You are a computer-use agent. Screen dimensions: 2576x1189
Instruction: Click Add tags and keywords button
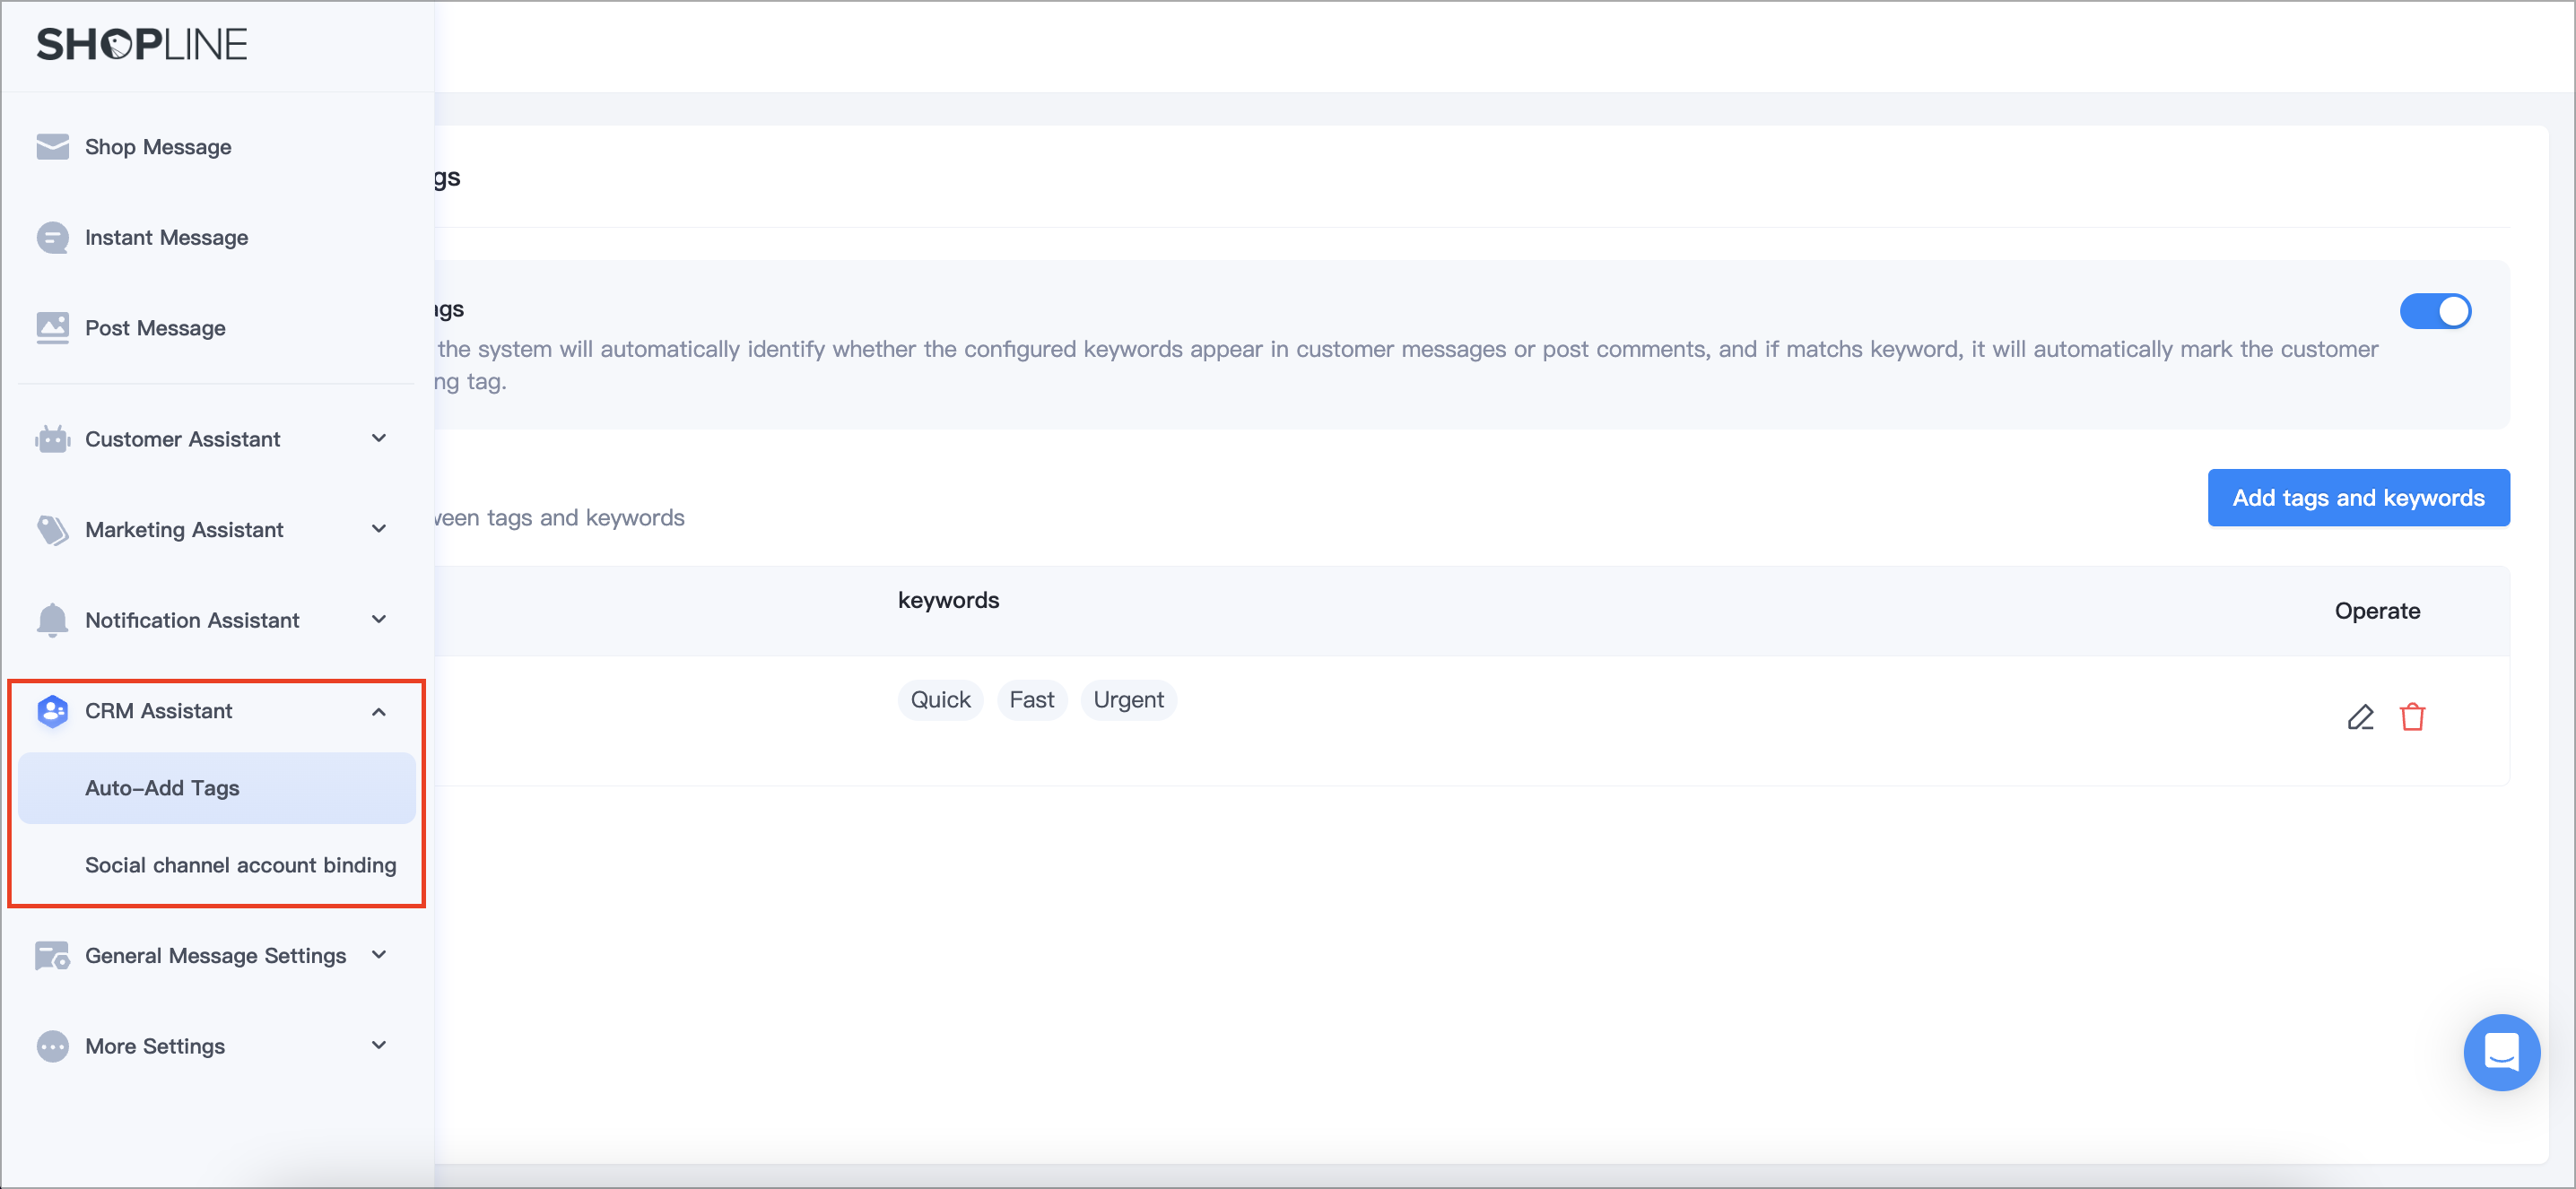[x=2358, y=498]
